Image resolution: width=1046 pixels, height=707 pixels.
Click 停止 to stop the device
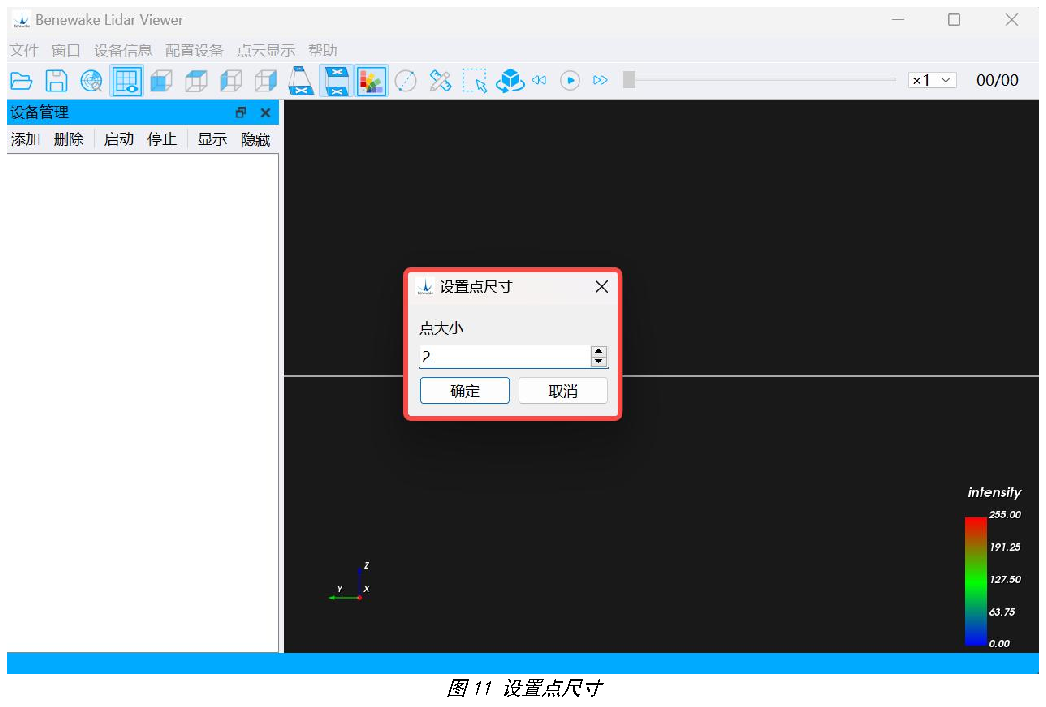pyautogui.click(x=162, y=139)
